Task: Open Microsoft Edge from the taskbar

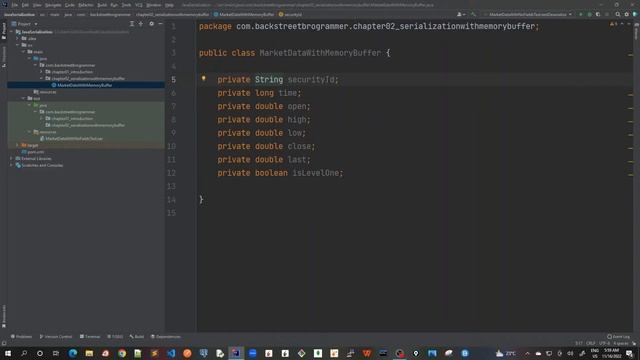Action: point(73,353)
